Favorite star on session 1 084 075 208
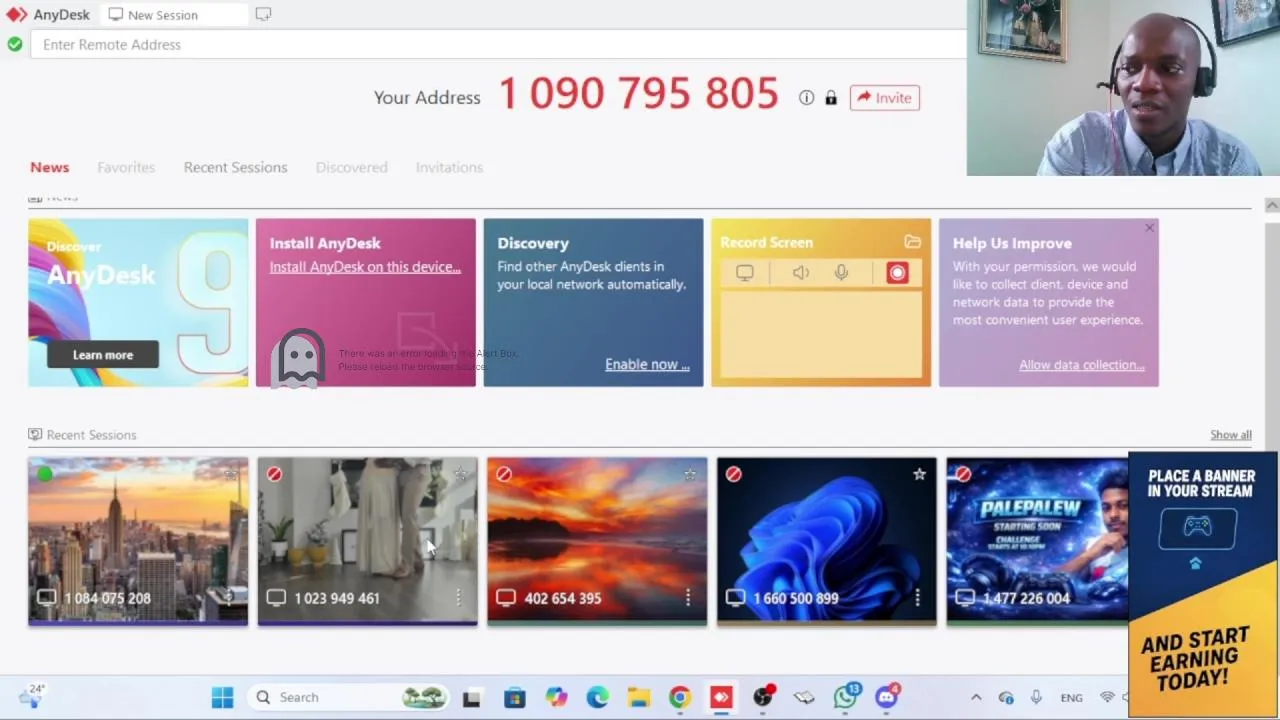The image size is (1280, 720). [x=231, y=474]
